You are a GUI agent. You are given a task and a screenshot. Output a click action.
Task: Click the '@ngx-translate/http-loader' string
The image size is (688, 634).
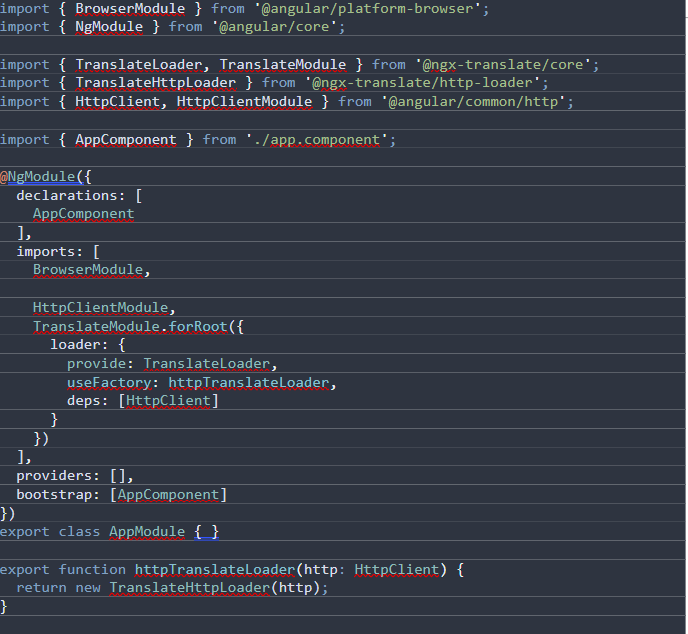coord(423,83)
